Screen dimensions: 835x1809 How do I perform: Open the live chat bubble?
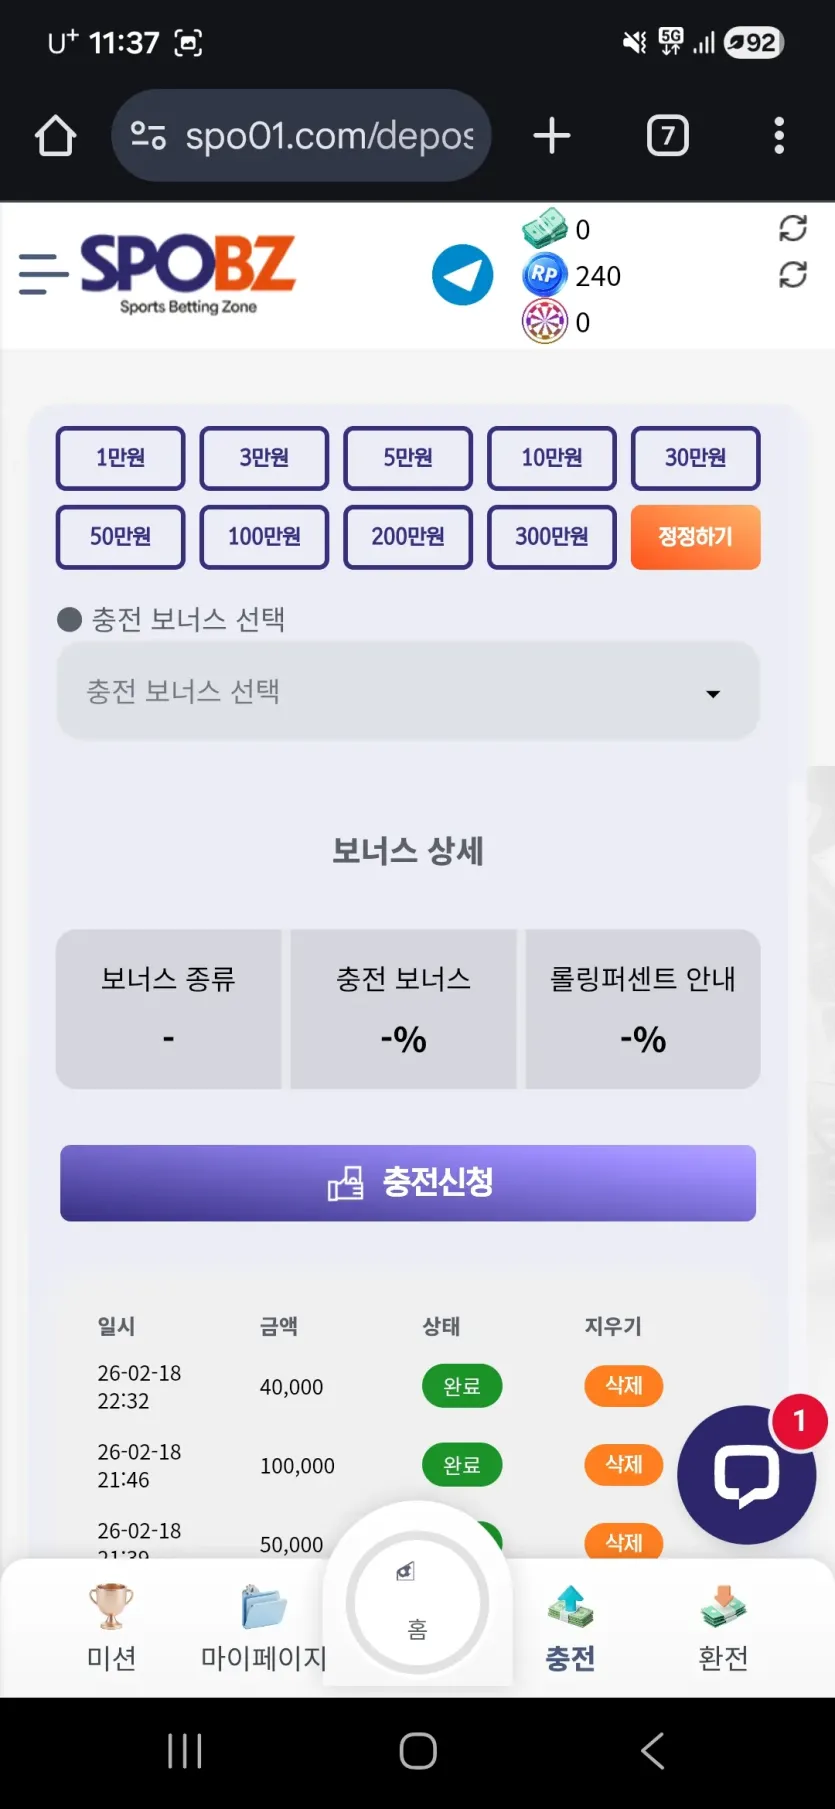[x=746, y=1474]
